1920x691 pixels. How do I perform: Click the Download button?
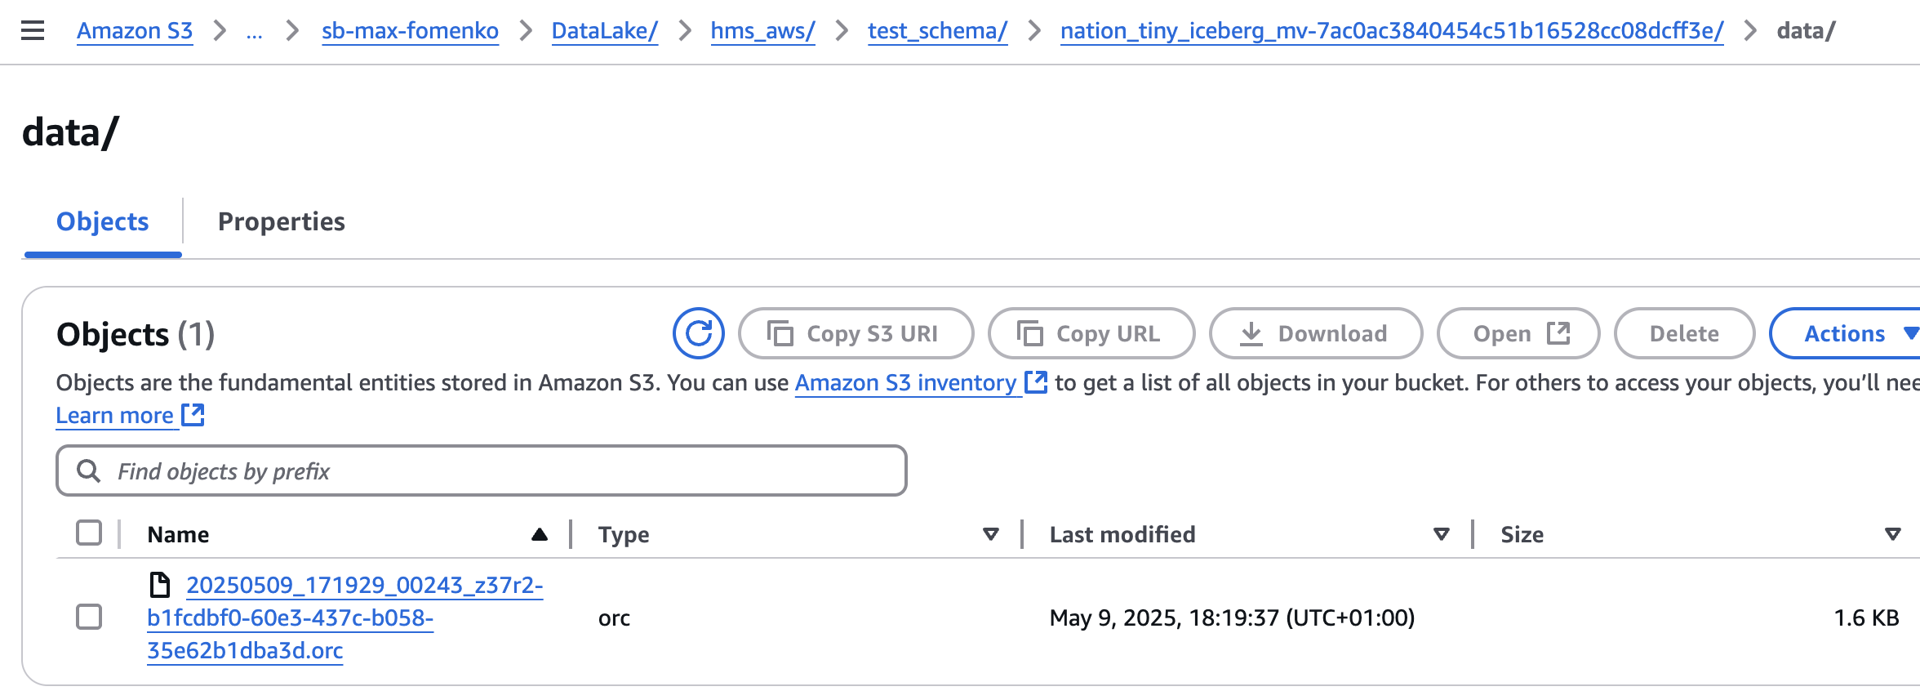[x=1315, y=333]
